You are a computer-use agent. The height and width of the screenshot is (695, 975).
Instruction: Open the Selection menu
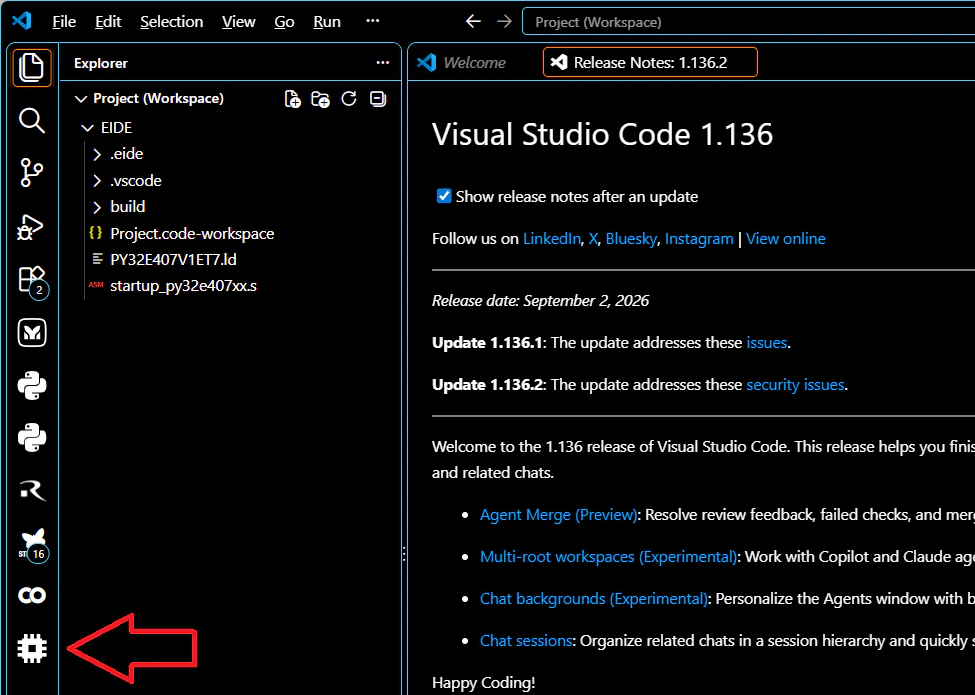172,22
